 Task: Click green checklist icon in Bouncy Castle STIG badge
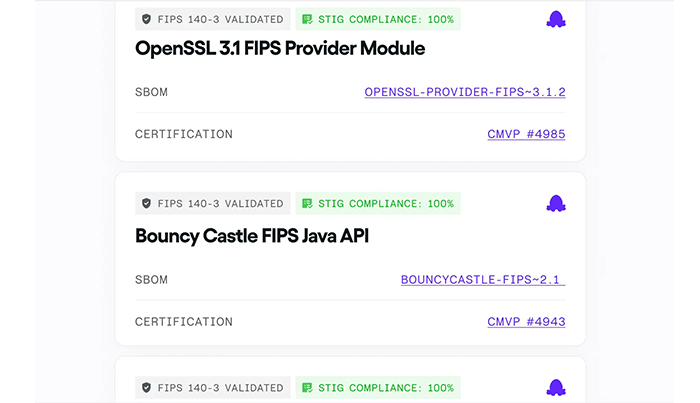pyautogui.click(x=307, y=204)
